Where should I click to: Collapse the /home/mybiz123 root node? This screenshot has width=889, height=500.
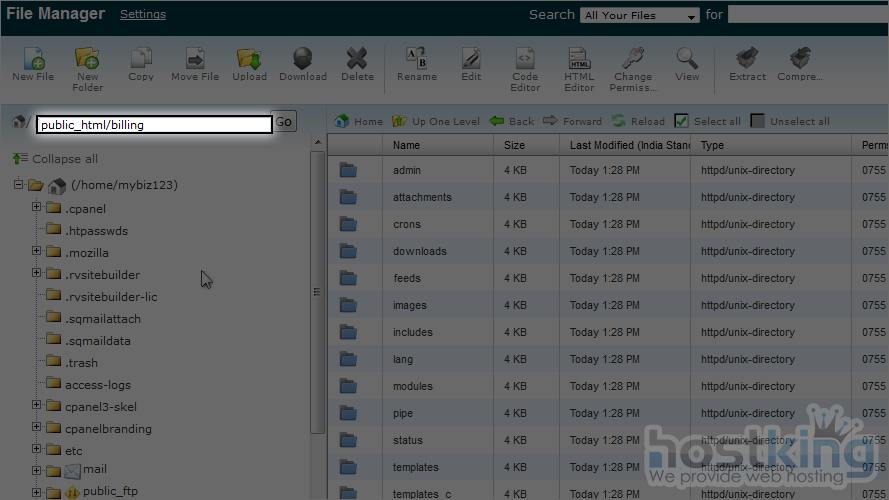(18, 185)
